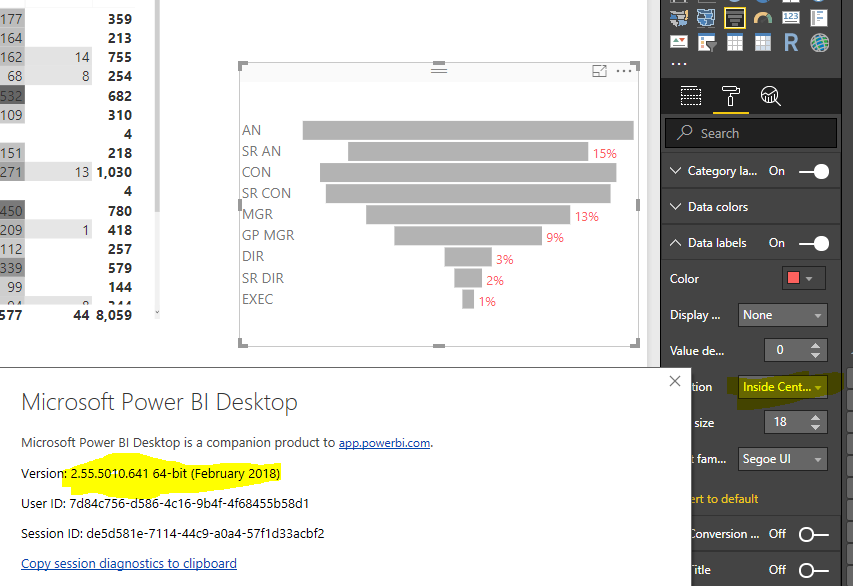Decrease the Text size stepper
Screen dimensions: 853x586
[815, 427]
